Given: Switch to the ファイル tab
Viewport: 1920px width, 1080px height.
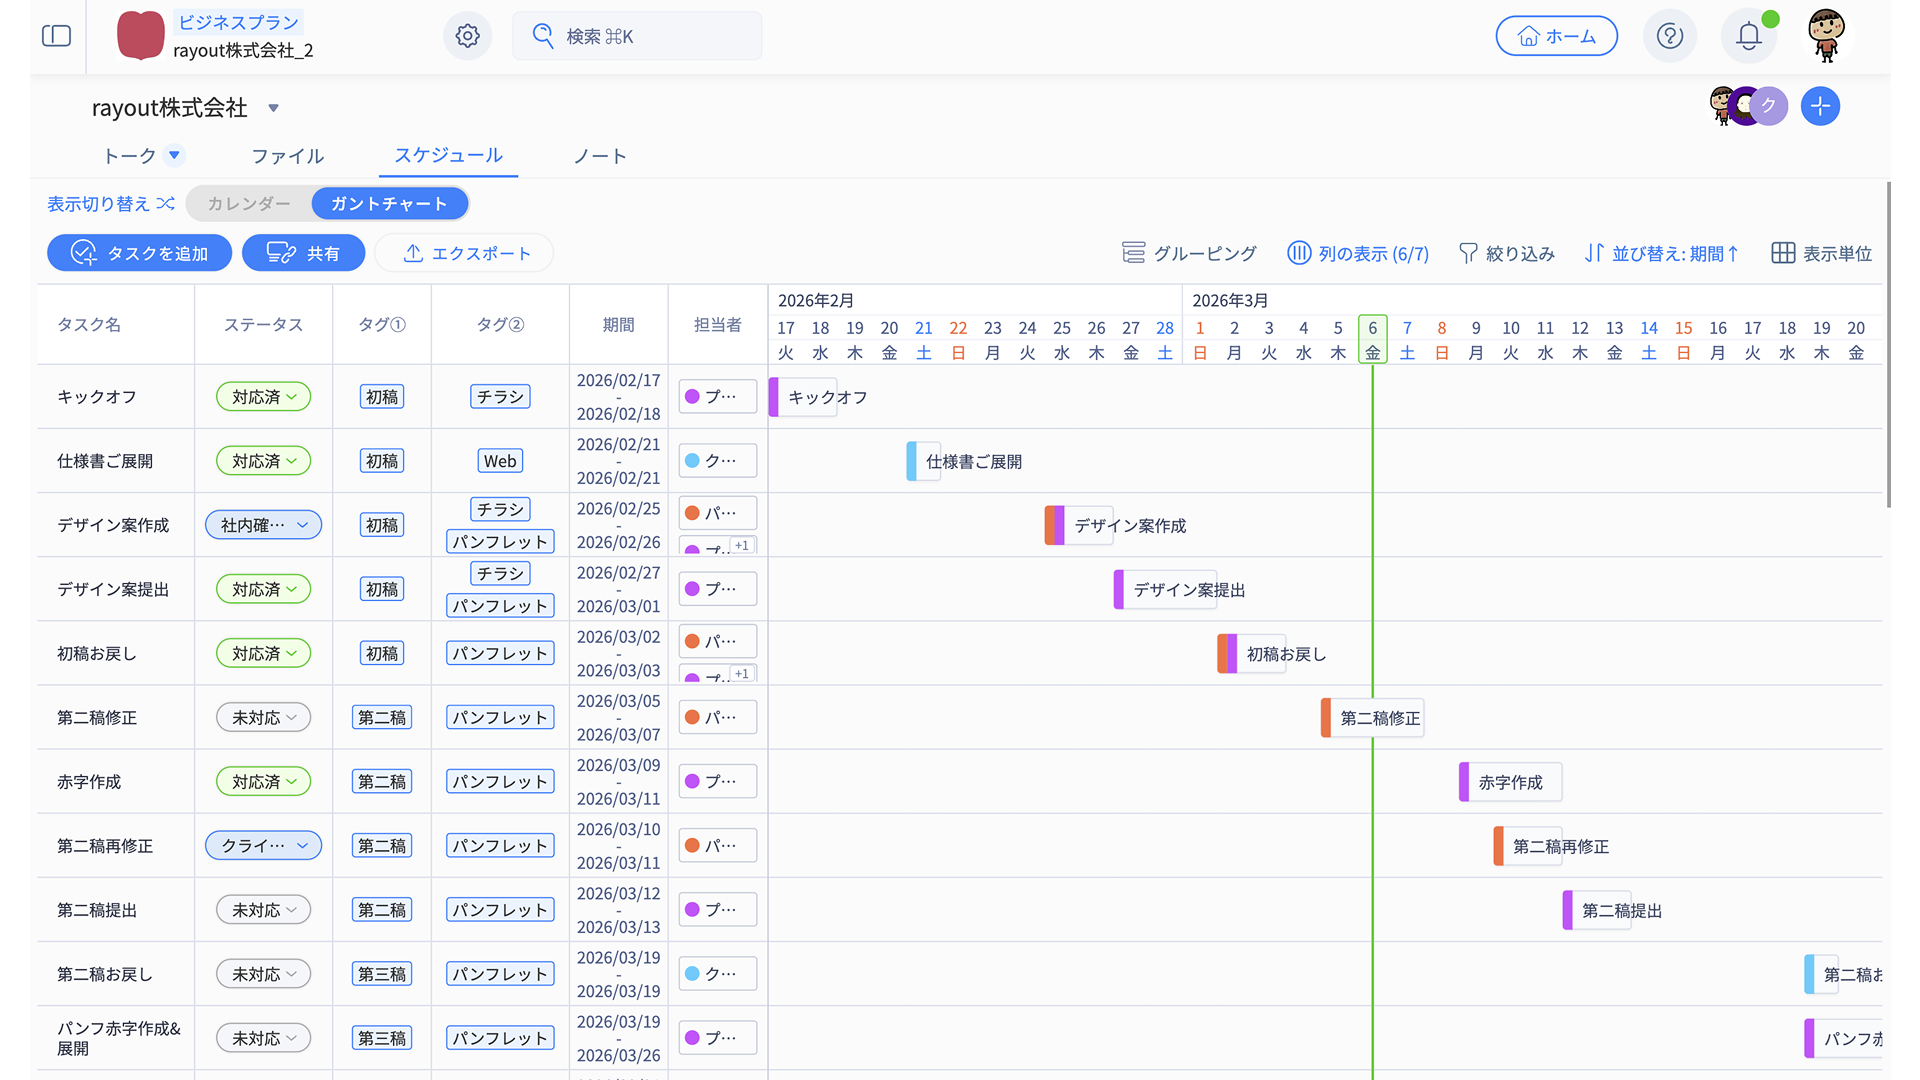Looking at the screenshot, I should click(287, 156).
